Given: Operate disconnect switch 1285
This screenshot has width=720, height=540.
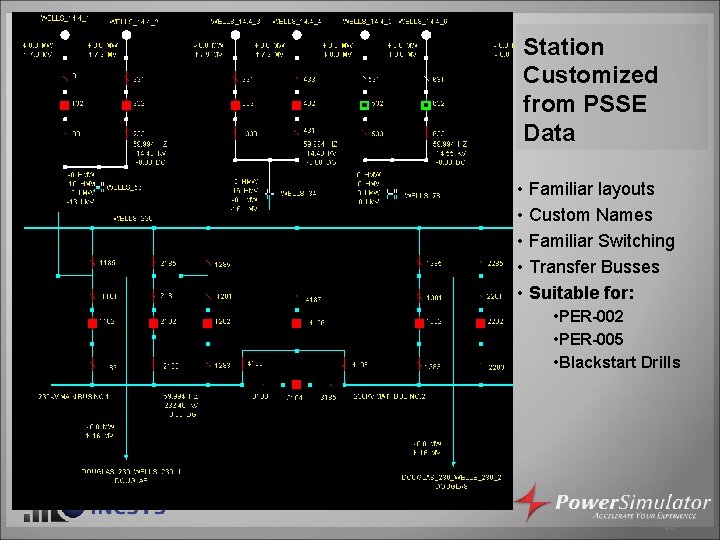Looking at the screenshot, I should [208, 263].
